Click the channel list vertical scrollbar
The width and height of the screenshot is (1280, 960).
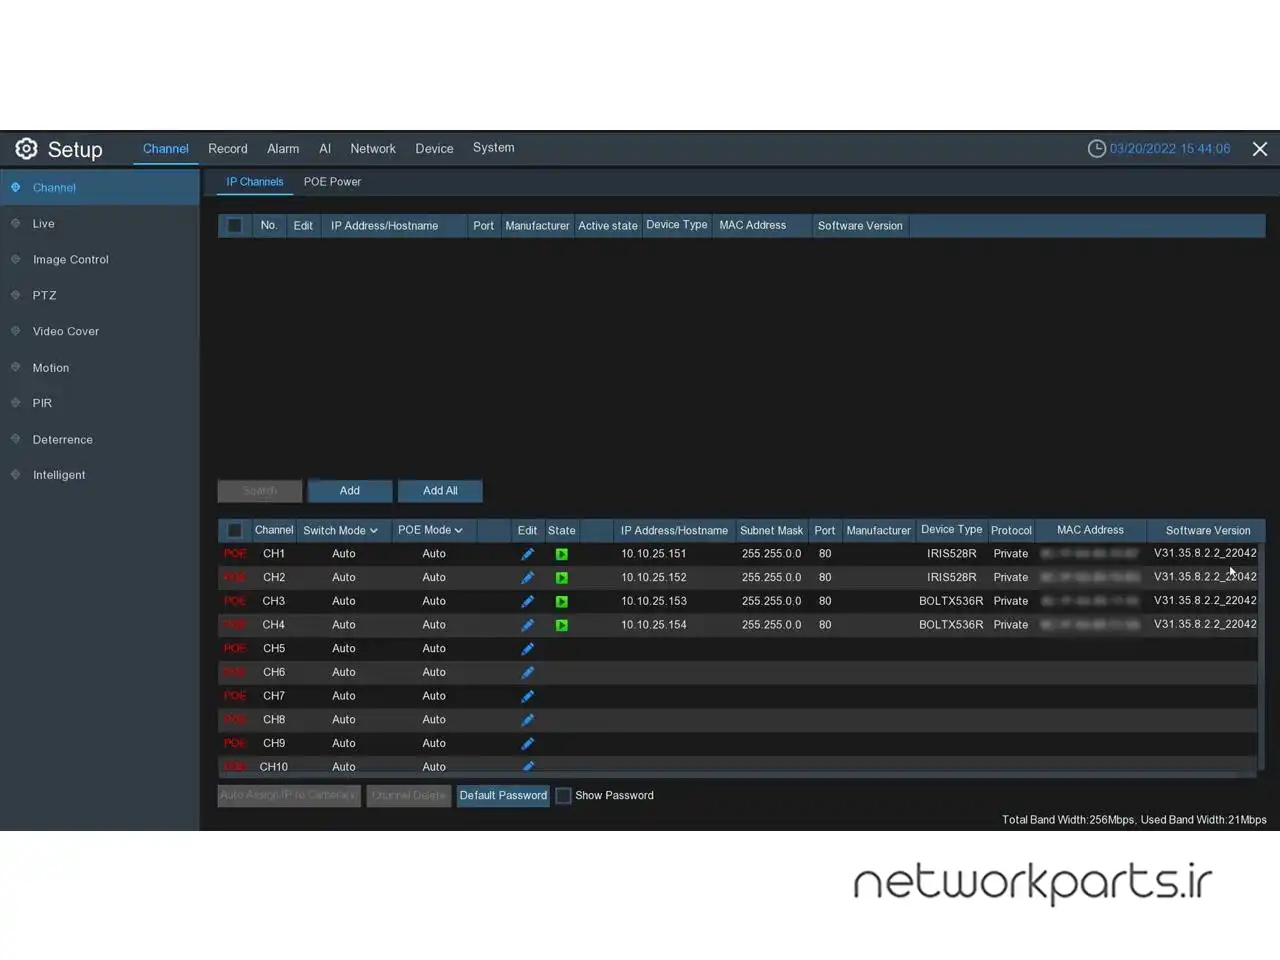[x=1262, y=650]
